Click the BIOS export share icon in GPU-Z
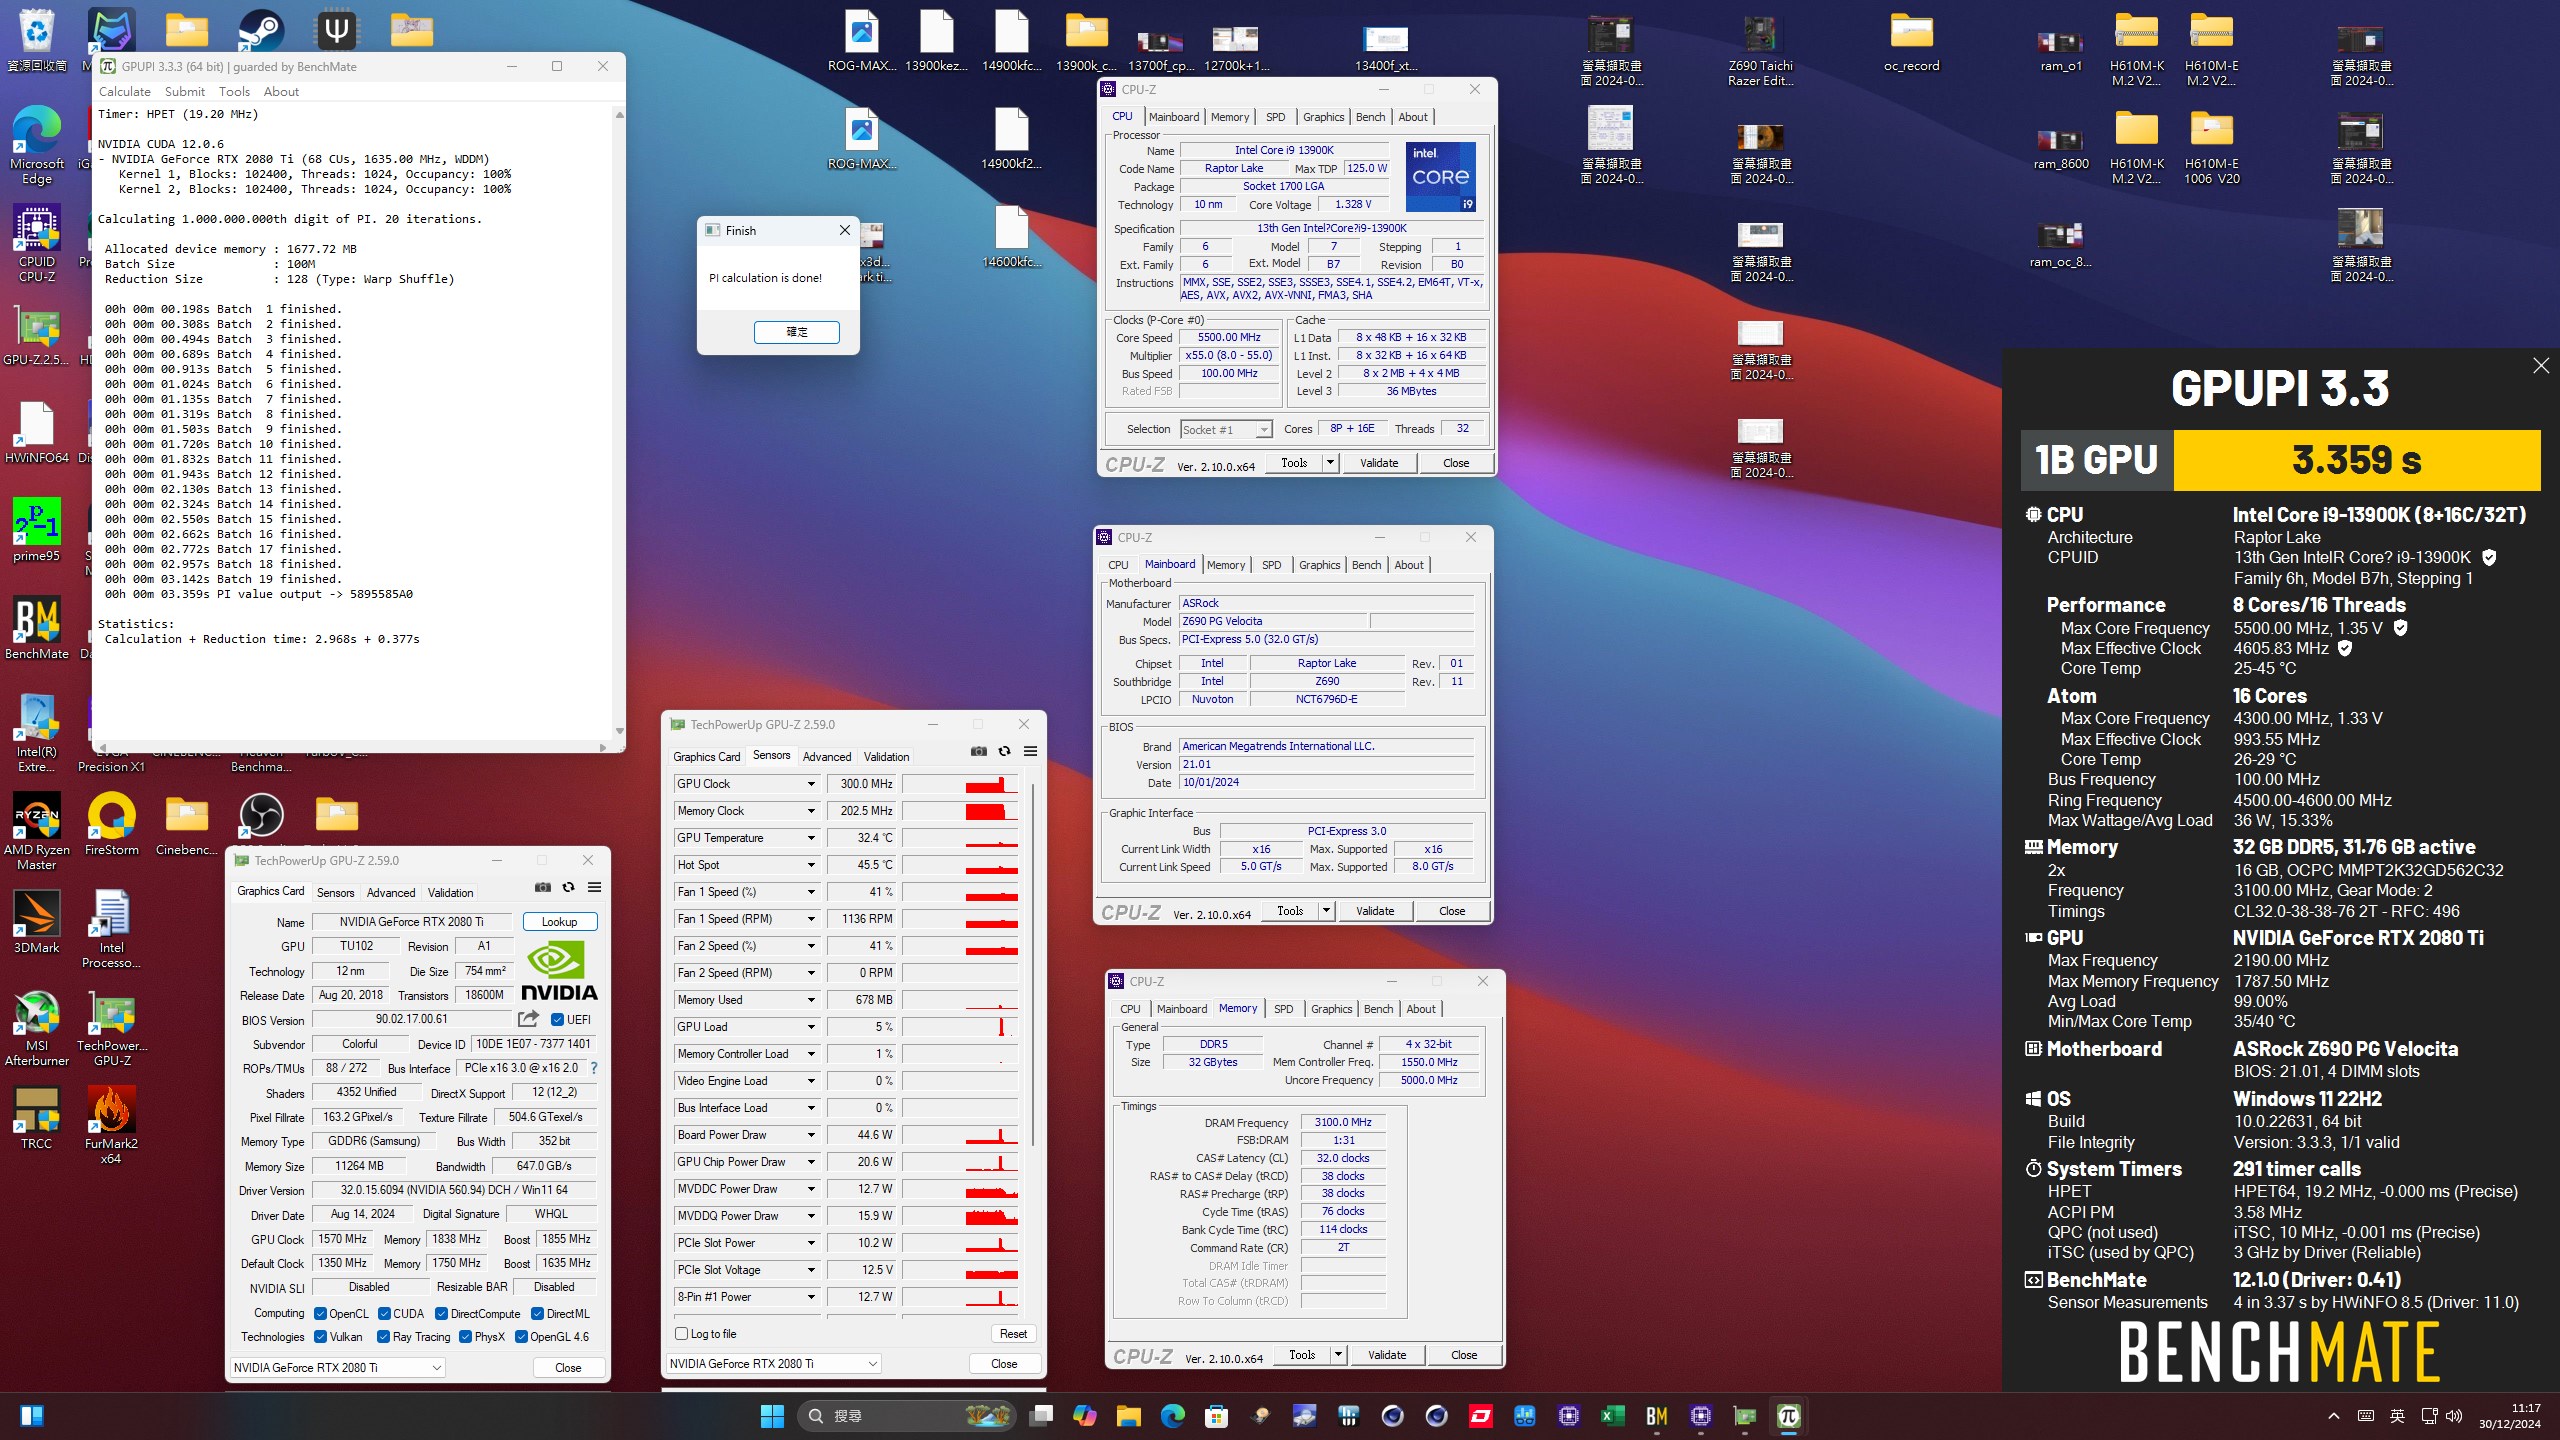 coord(528,1019)
